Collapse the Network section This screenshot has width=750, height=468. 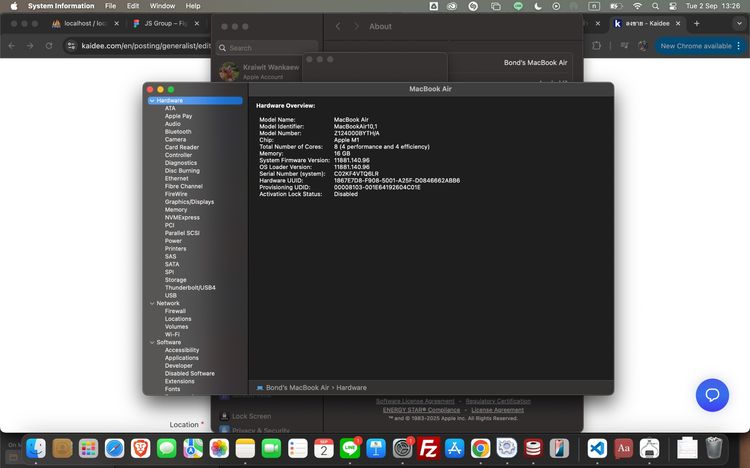pyautogui.click(x=152, y=303)
